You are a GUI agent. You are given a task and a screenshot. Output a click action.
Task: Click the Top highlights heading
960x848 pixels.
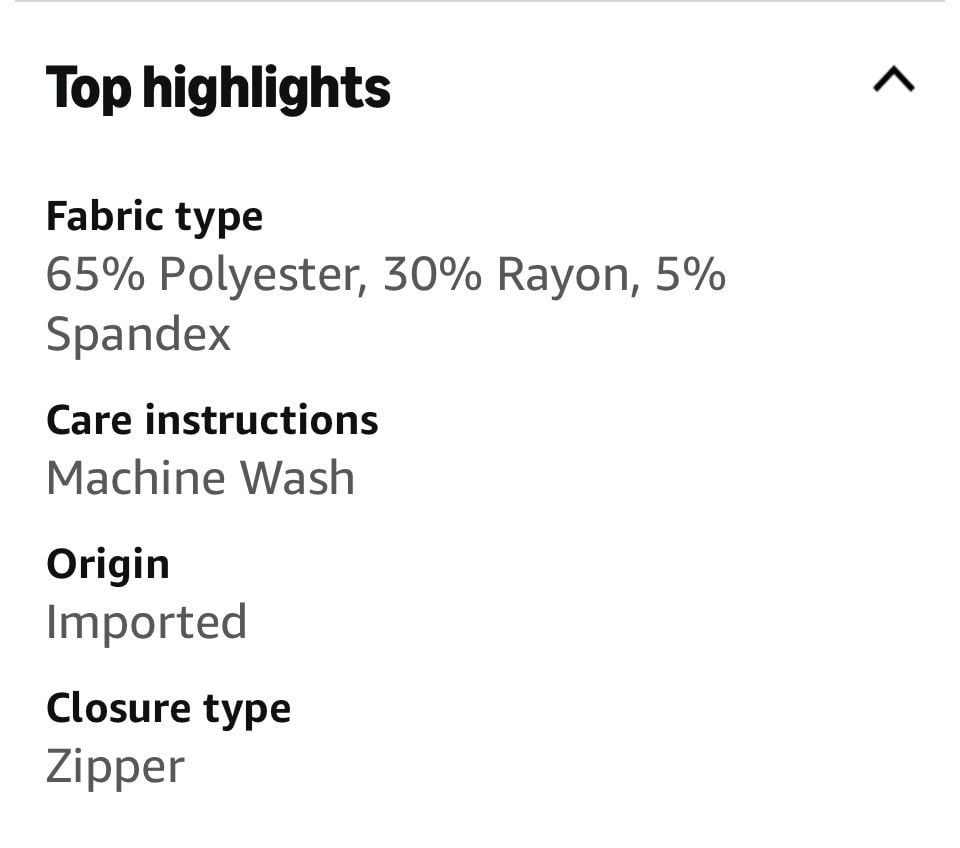(218, 89)
